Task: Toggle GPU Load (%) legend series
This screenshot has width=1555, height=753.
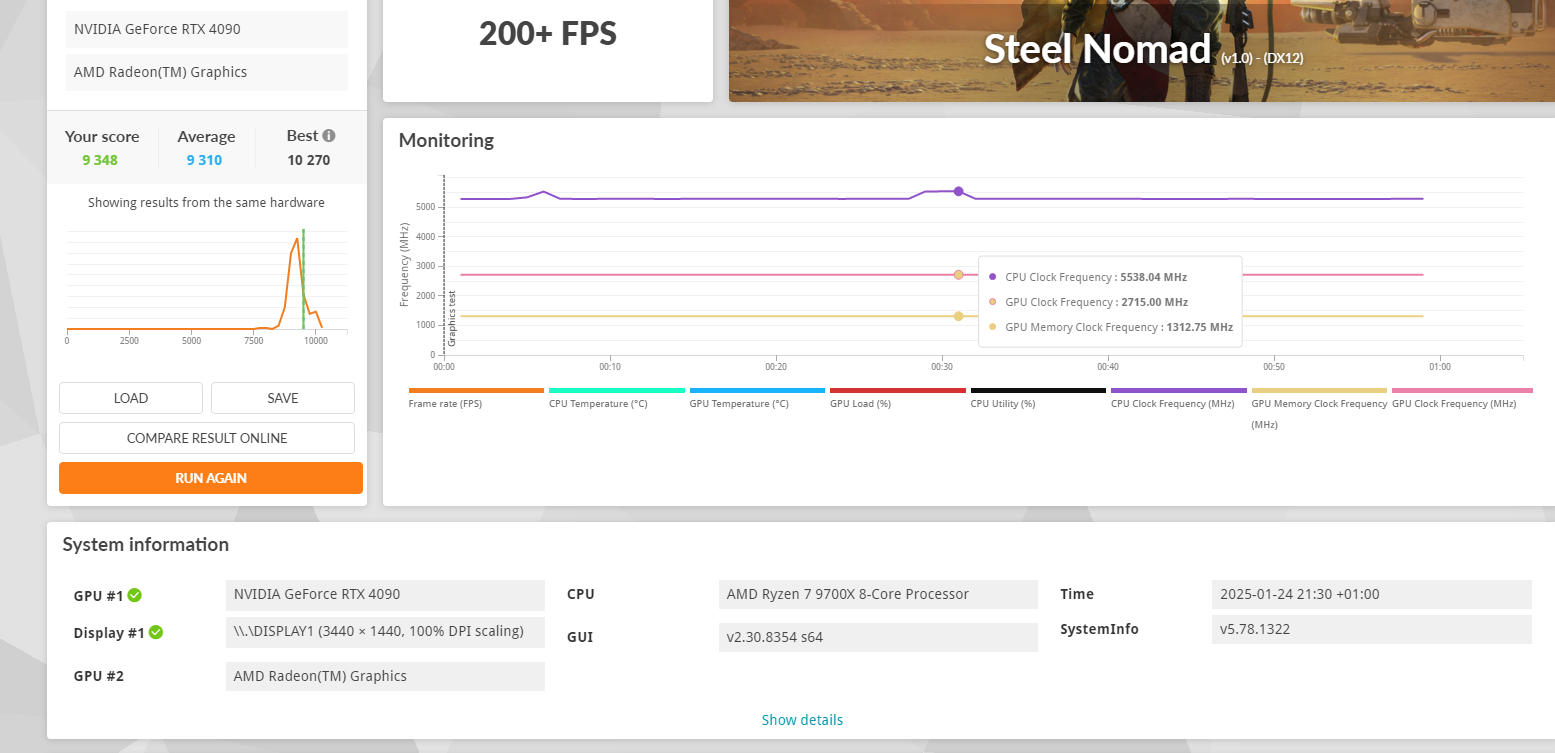Action: (898, 398)
